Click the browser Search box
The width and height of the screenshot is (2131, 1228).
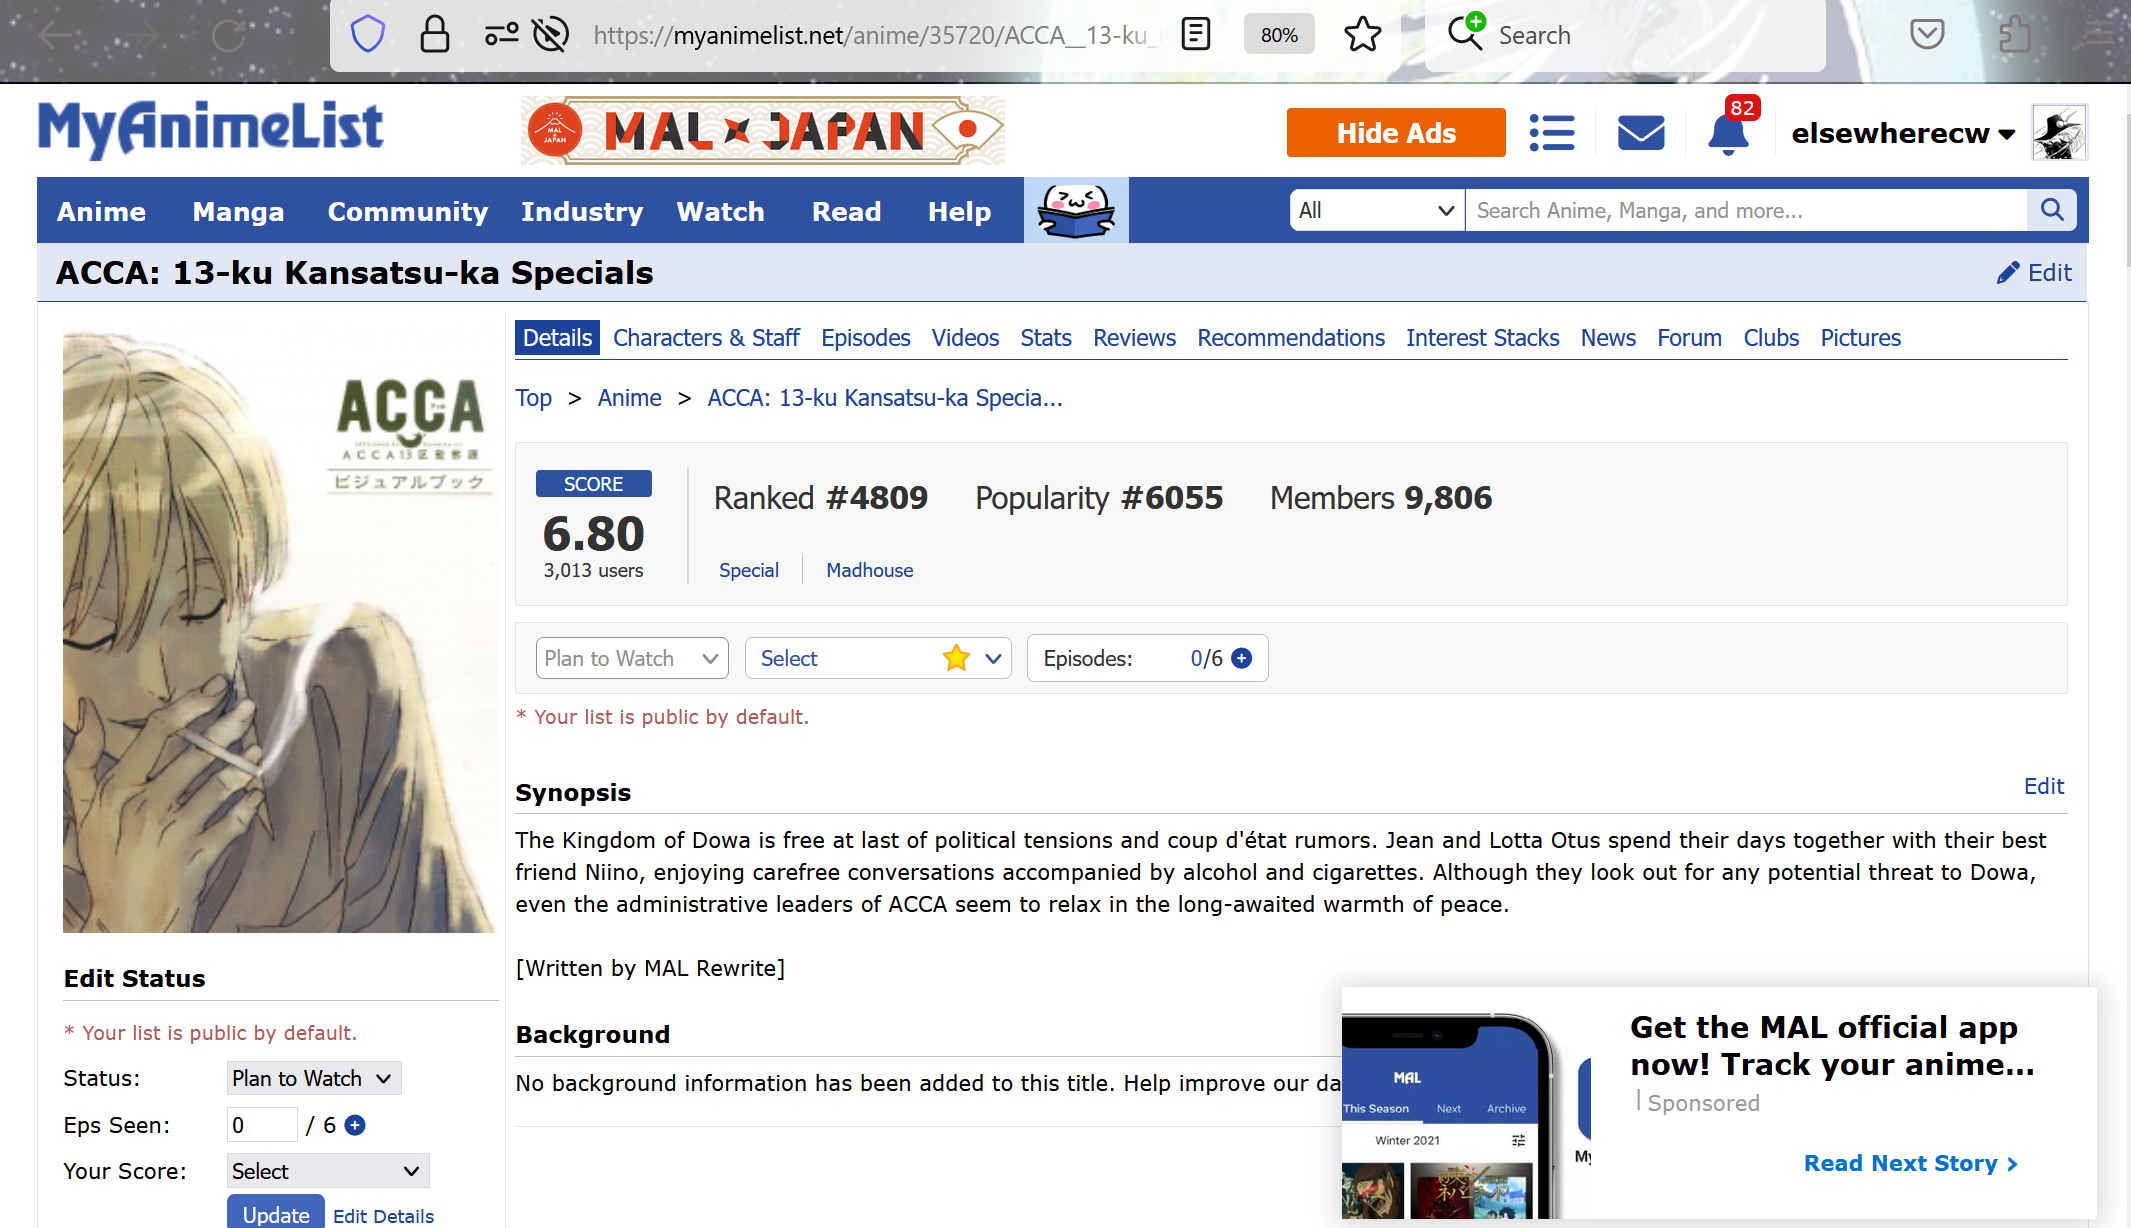[1625, 35]
